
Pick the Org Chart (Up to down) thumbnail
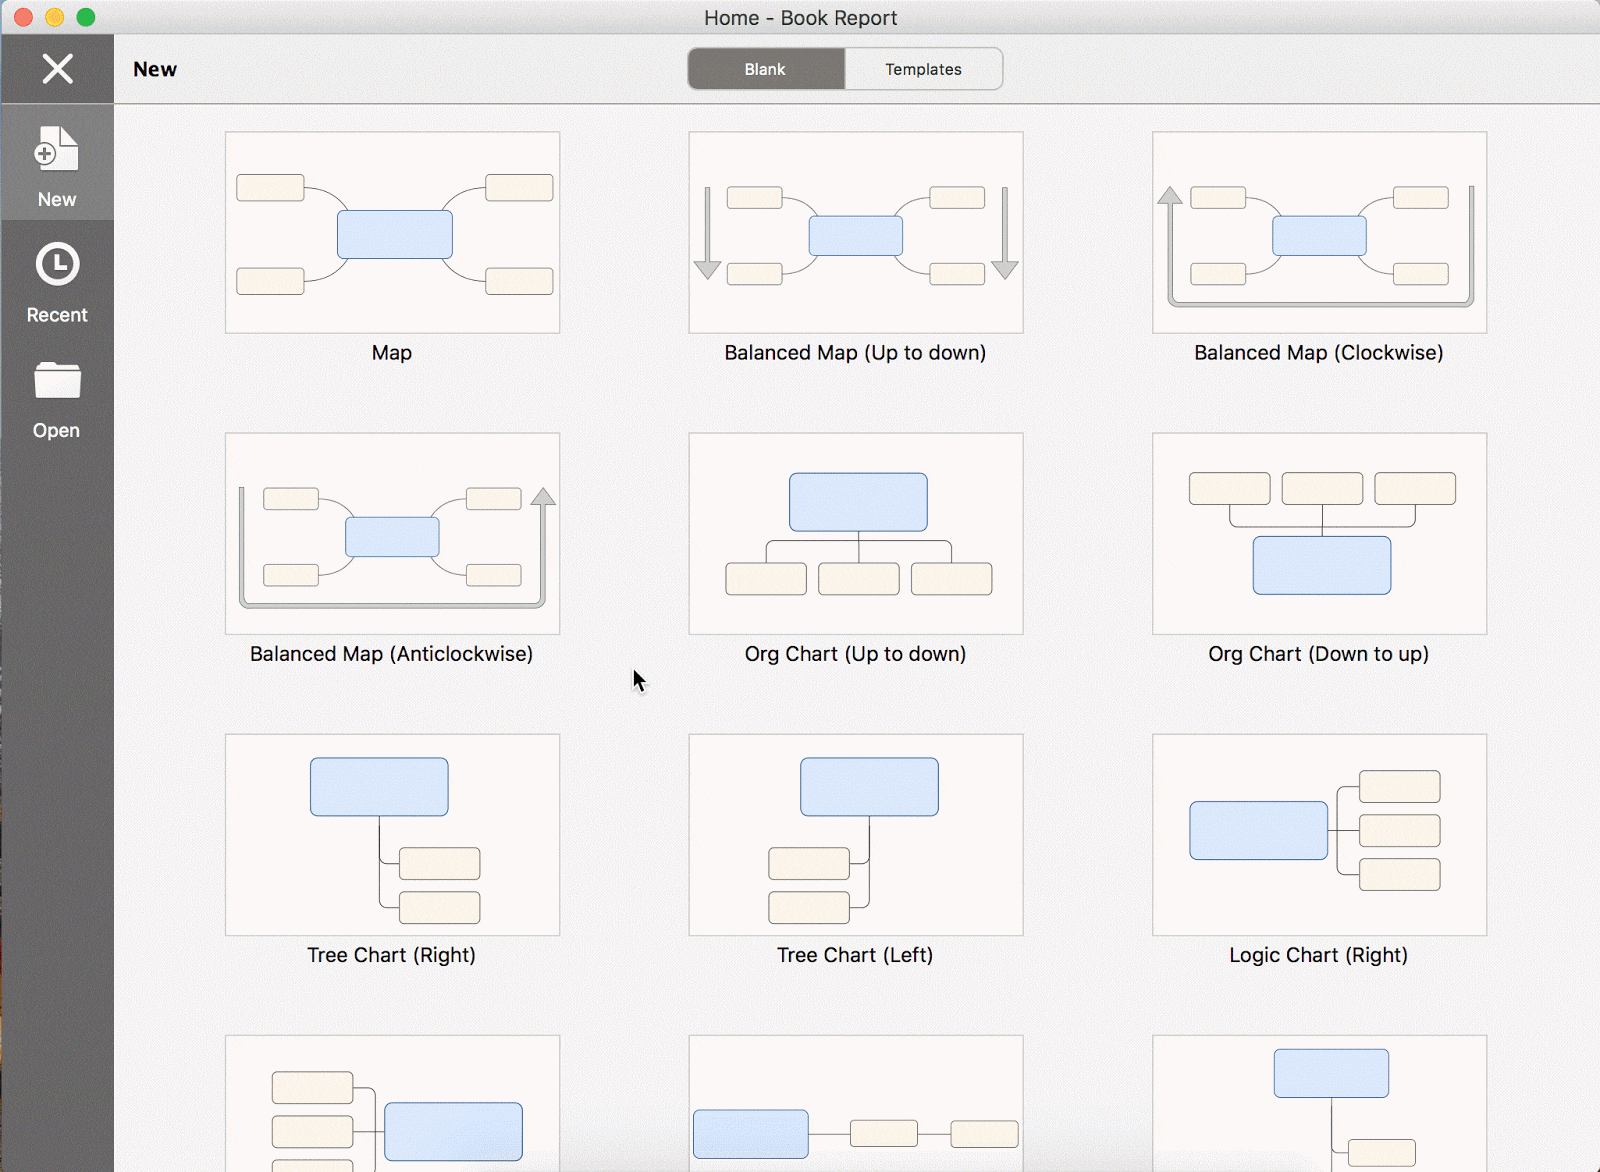coord(856,534)
